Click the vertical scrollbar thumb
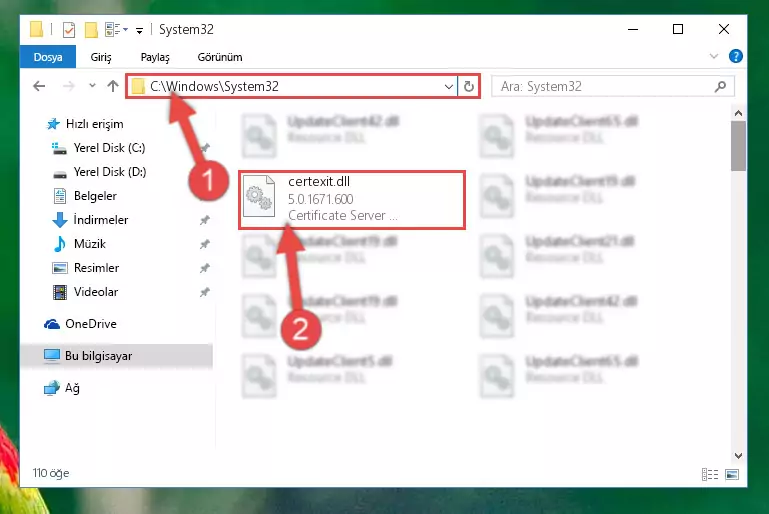This screenshot has width=769, height=514. click(738, 146)
